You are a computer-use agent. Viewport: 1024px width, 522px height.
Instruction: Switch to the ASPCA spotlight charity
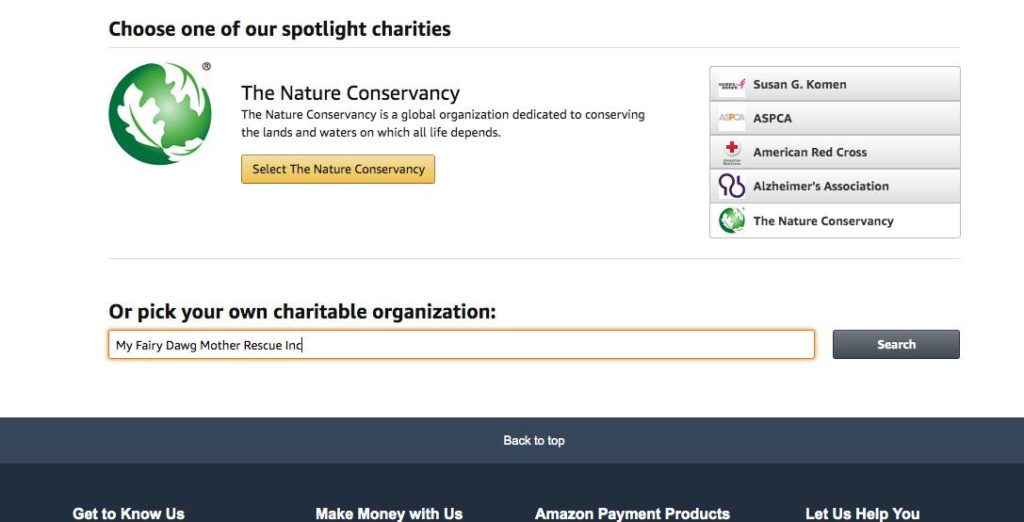[x=835, y=118]
